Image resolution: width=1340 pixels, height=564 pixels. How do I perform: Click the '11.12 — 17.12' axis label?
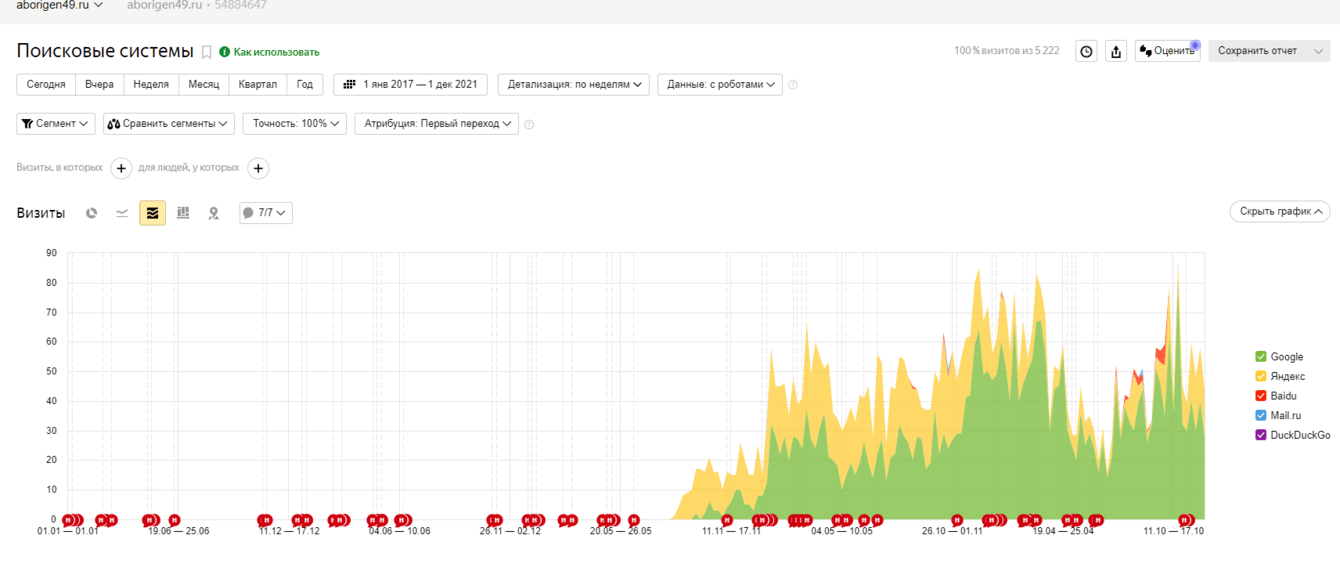pyautogui.click(x=289, y=532)
